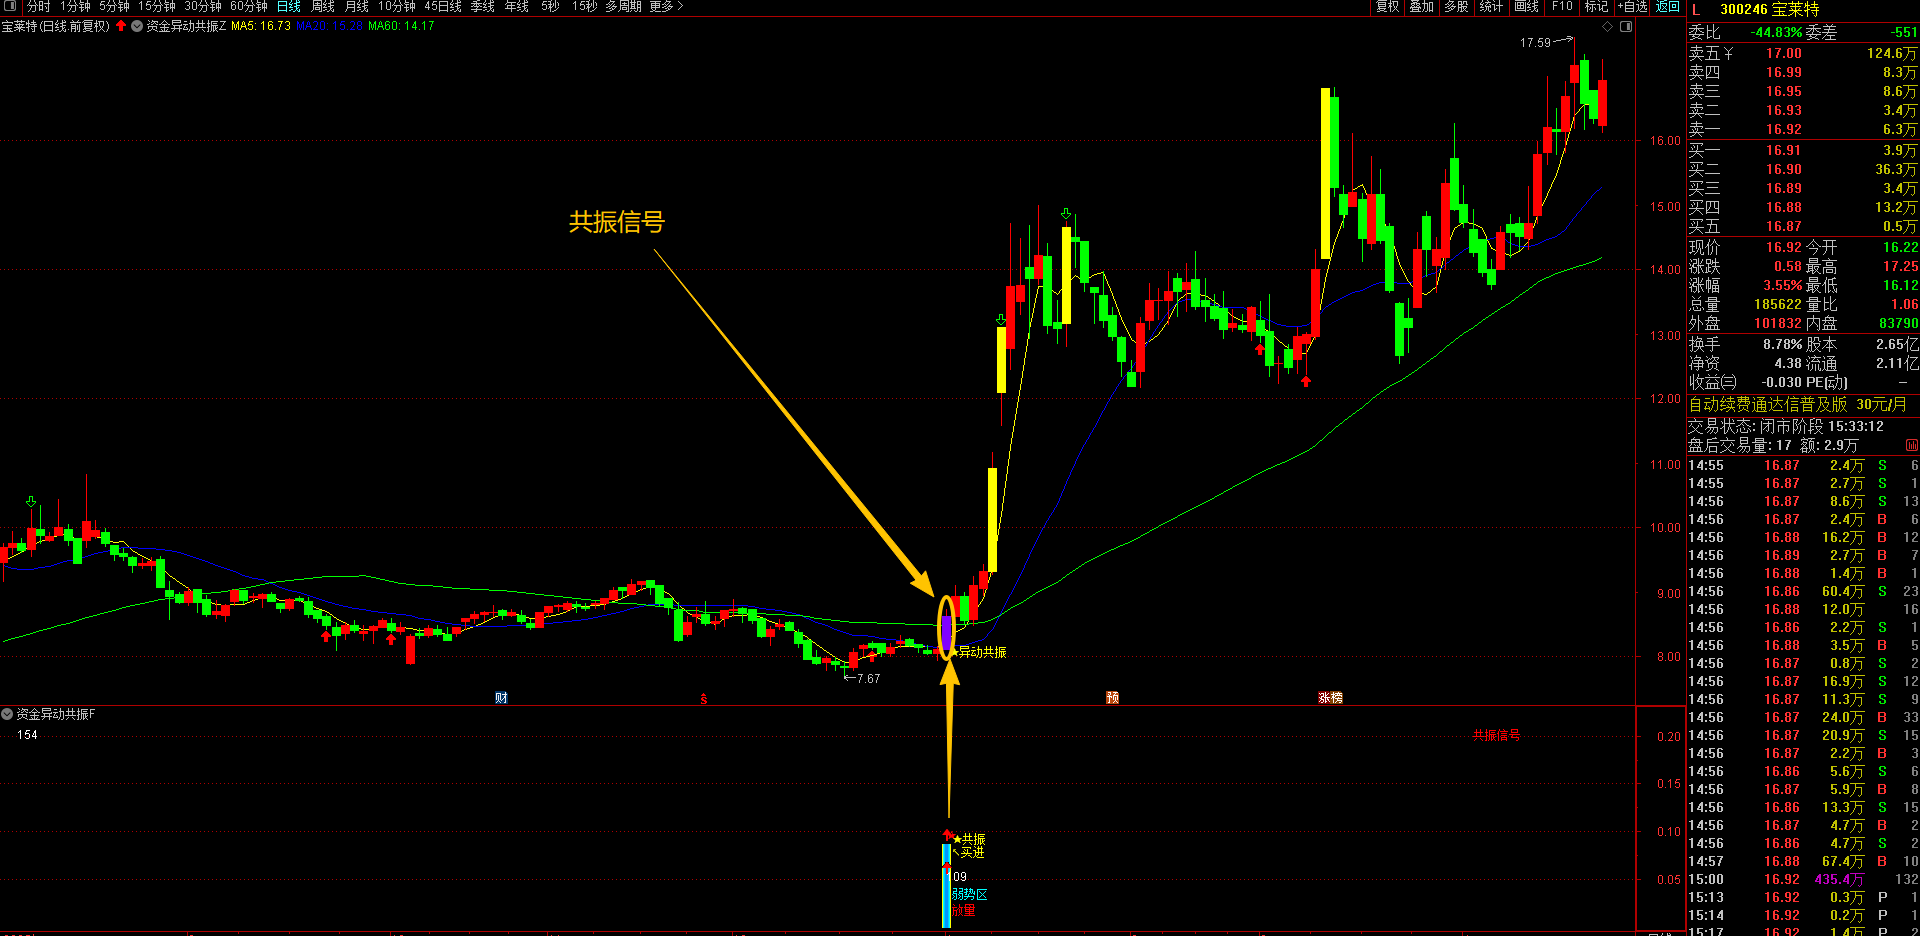Open the 资金异动共振F sub-chart indicator dropdown
The image size is (1920, 936).
pyautogui.click(x=7, y=714)
